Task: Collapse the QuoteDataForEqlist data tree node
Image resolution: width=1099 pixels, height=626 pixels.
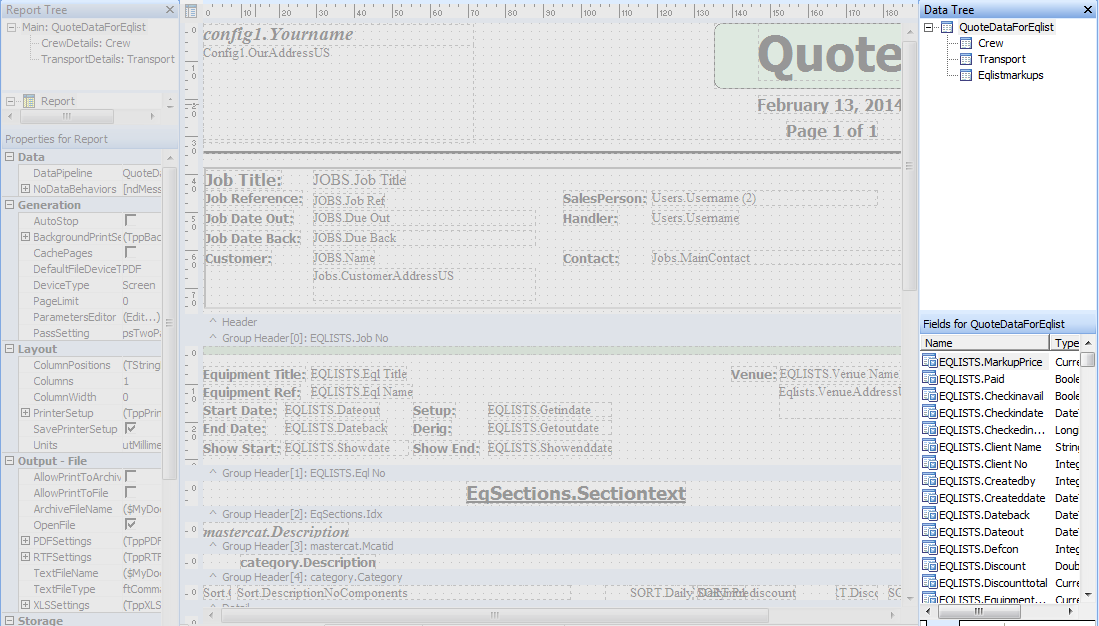Action: (931, 27)
